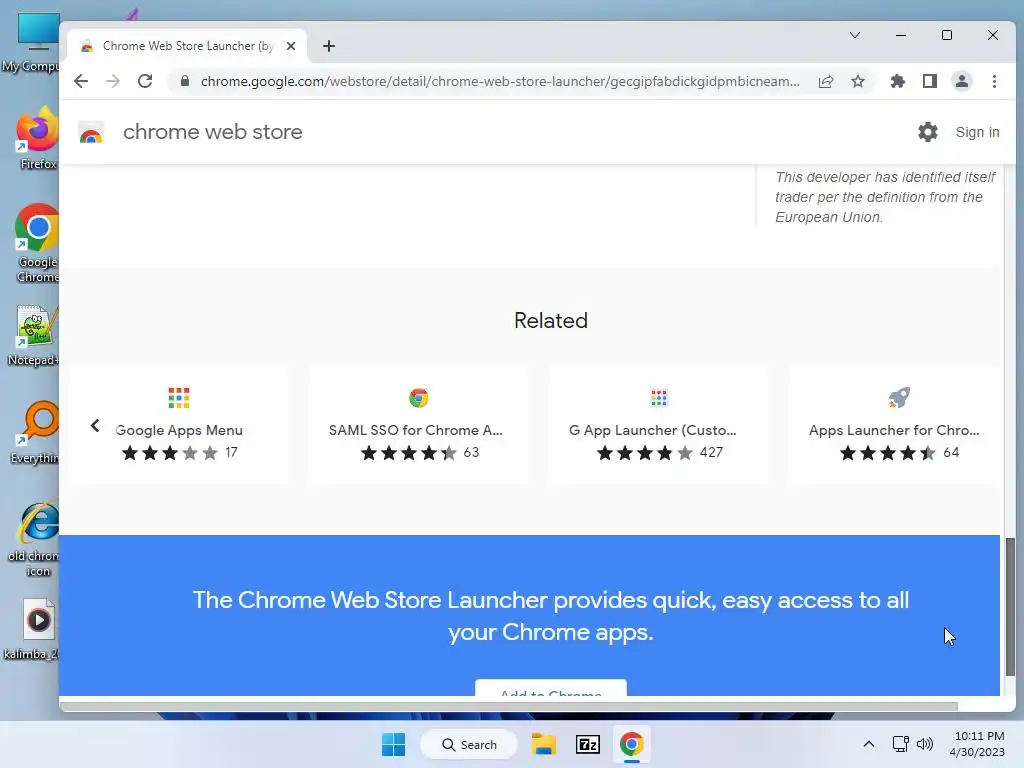Show previous related extensions arrow

pos(95,426)
